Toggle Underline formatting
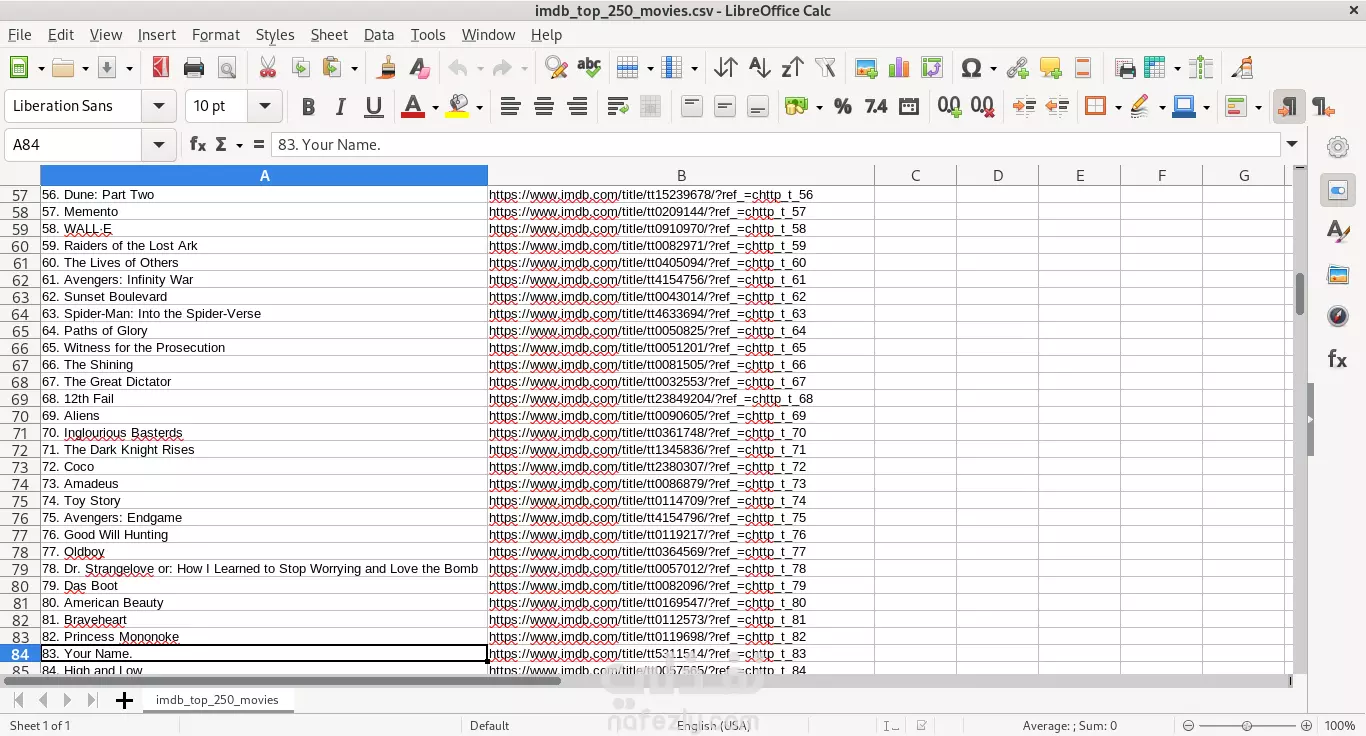Viewport: 1366px width, 736px height. click(374, 106)
